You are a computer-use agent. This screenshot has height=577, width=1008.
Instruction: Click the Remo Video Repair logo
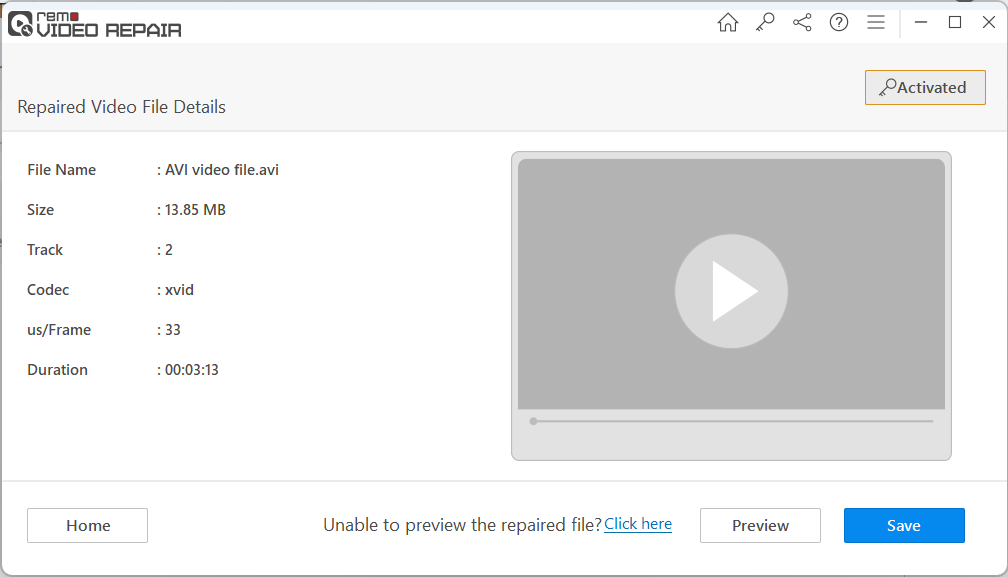pyautogui.click(x=95, y=24)
